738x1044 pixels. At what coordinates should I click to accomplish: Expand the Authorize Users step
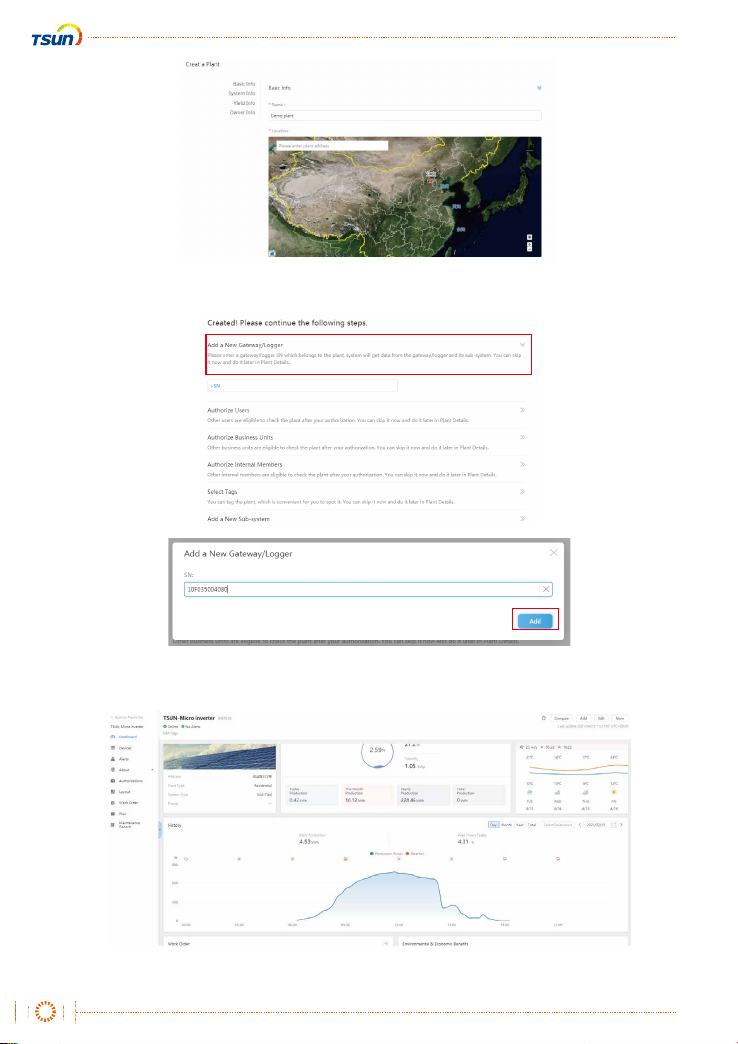click(x=523, y=410)
